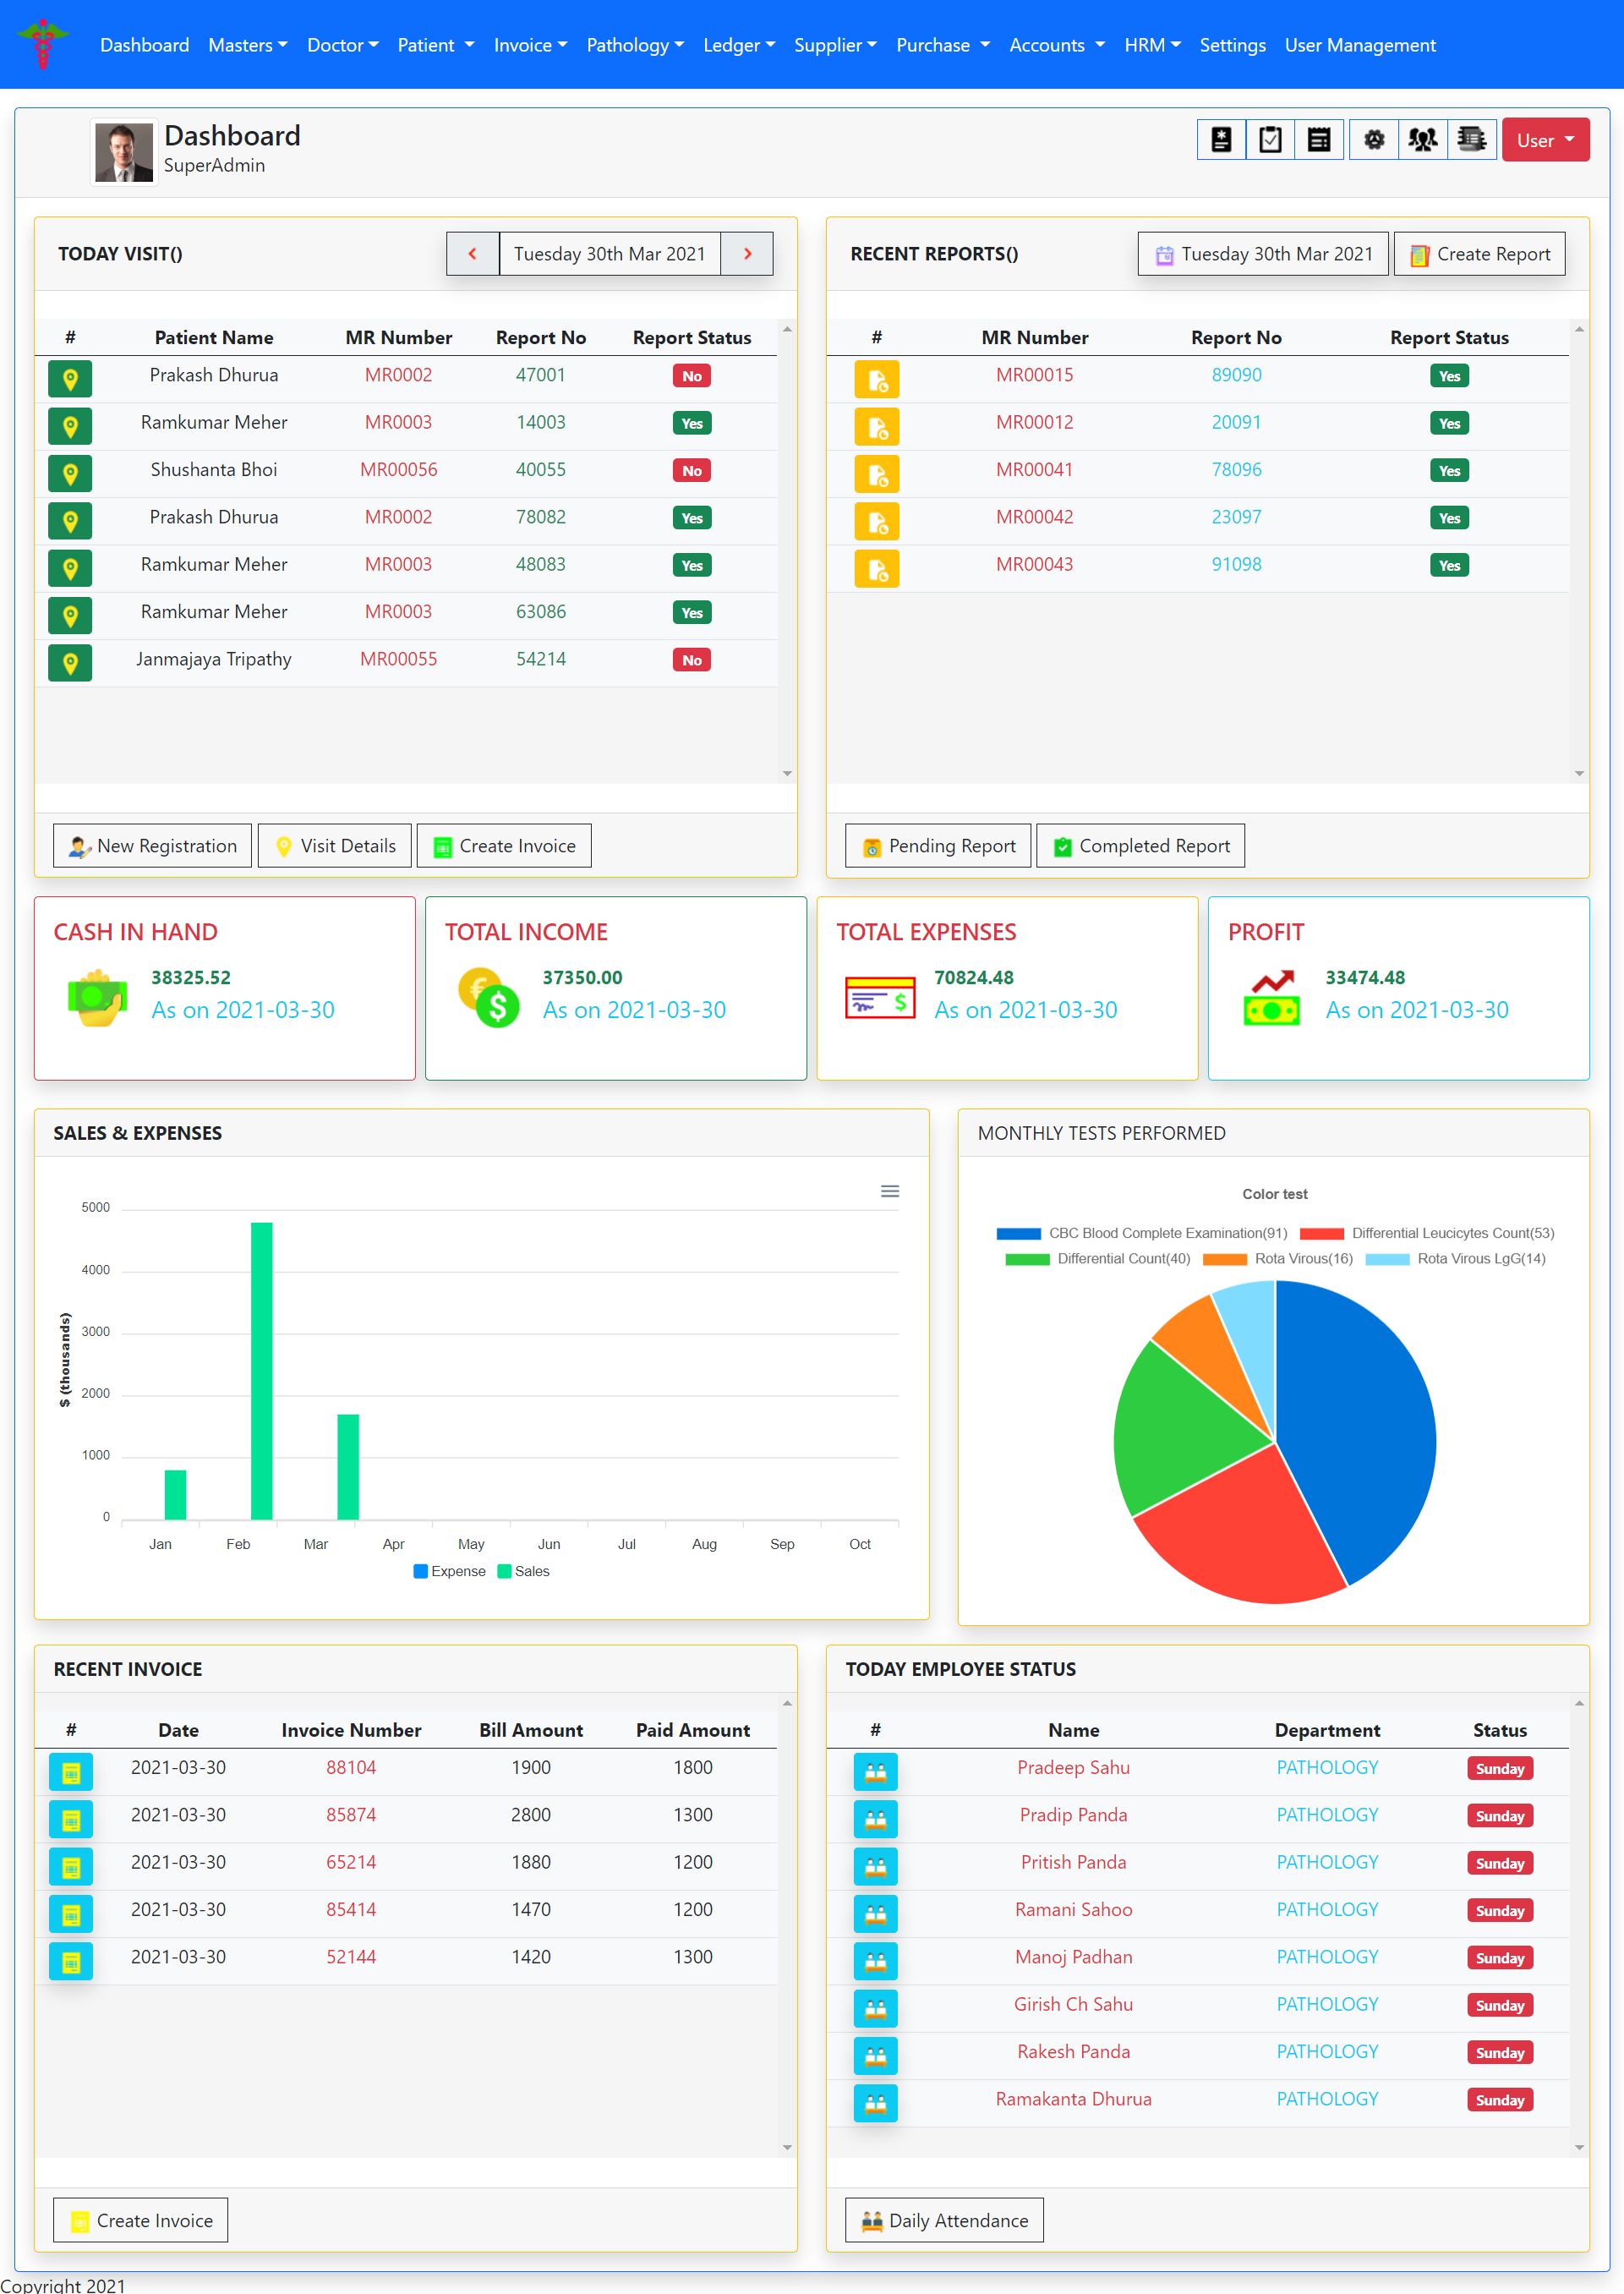This screenshot has width=1624, height=2294.
Task: Click next day arrow in Today Visit
Action: 747,254
